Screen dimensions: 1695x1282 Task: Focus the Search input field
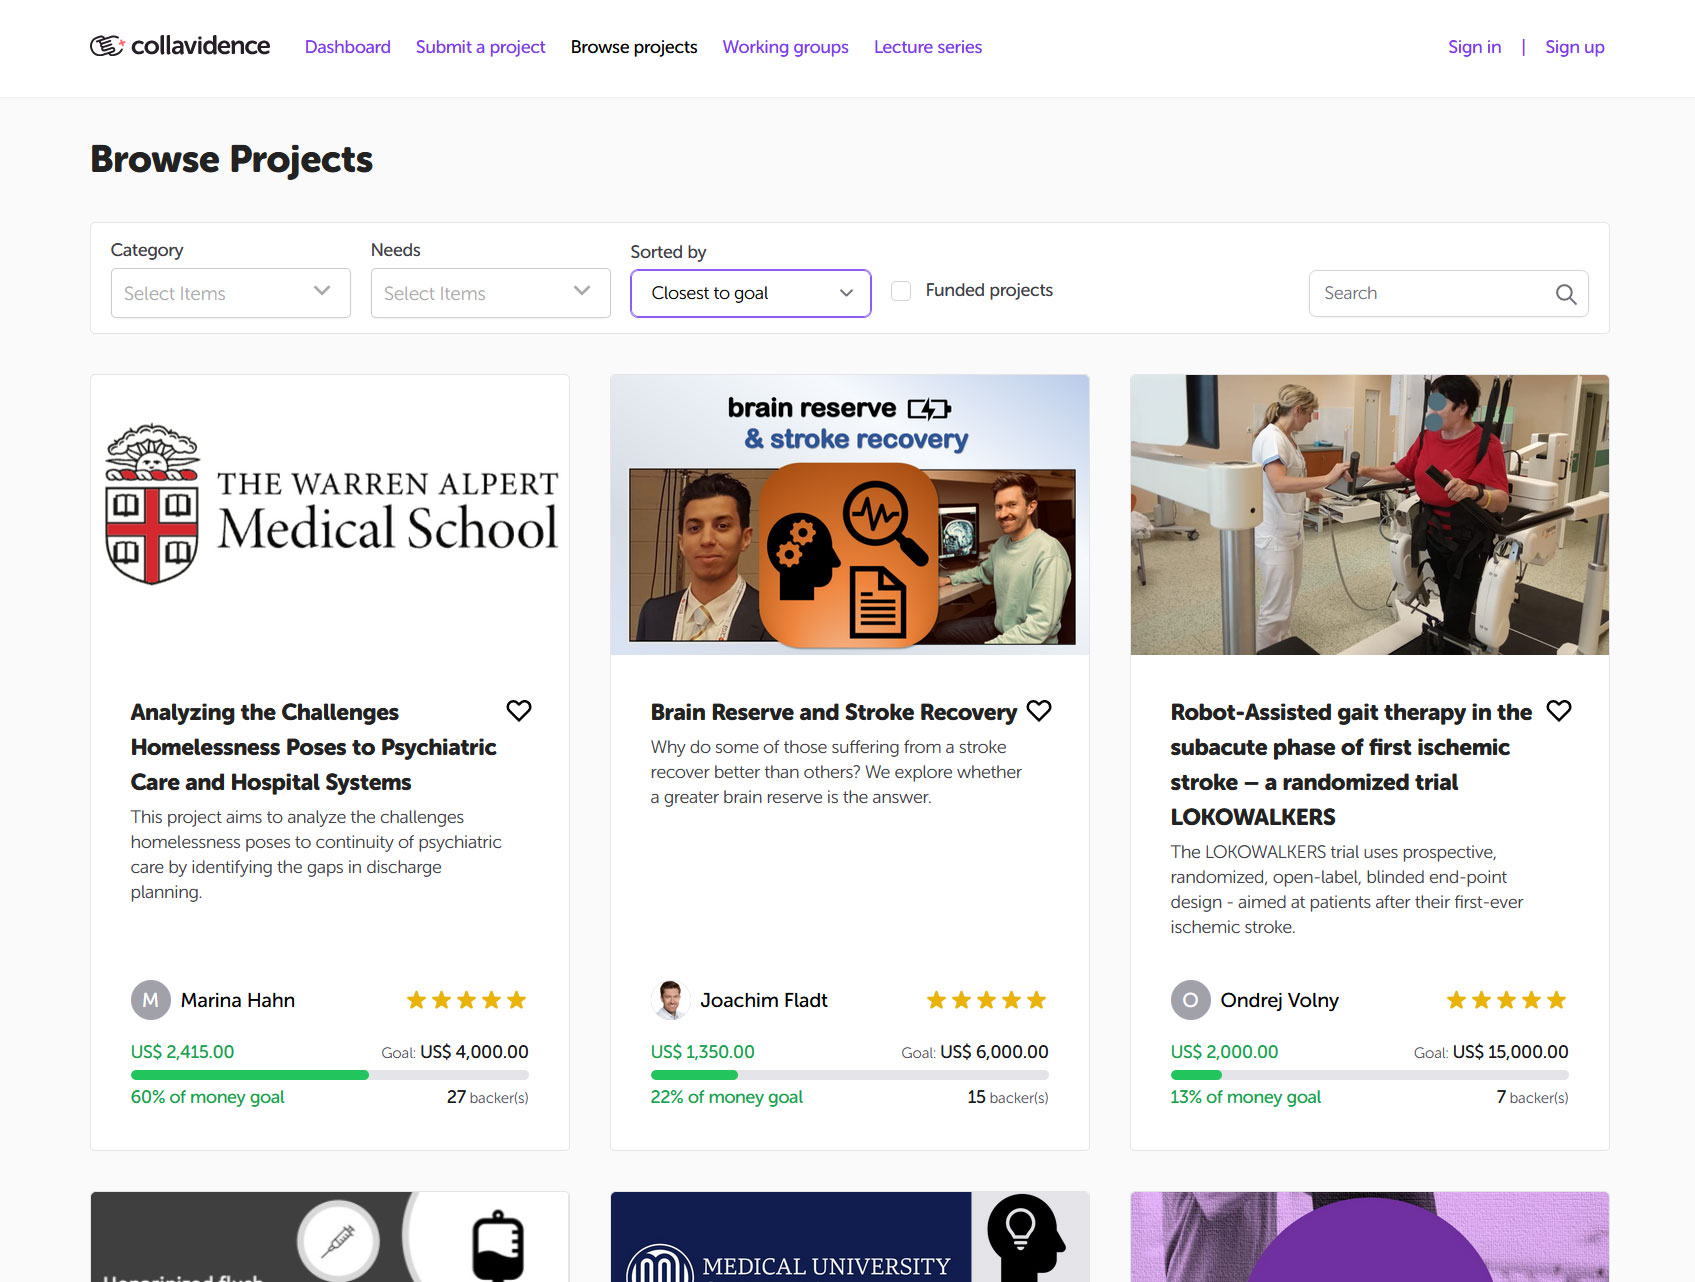(1430, 293)
